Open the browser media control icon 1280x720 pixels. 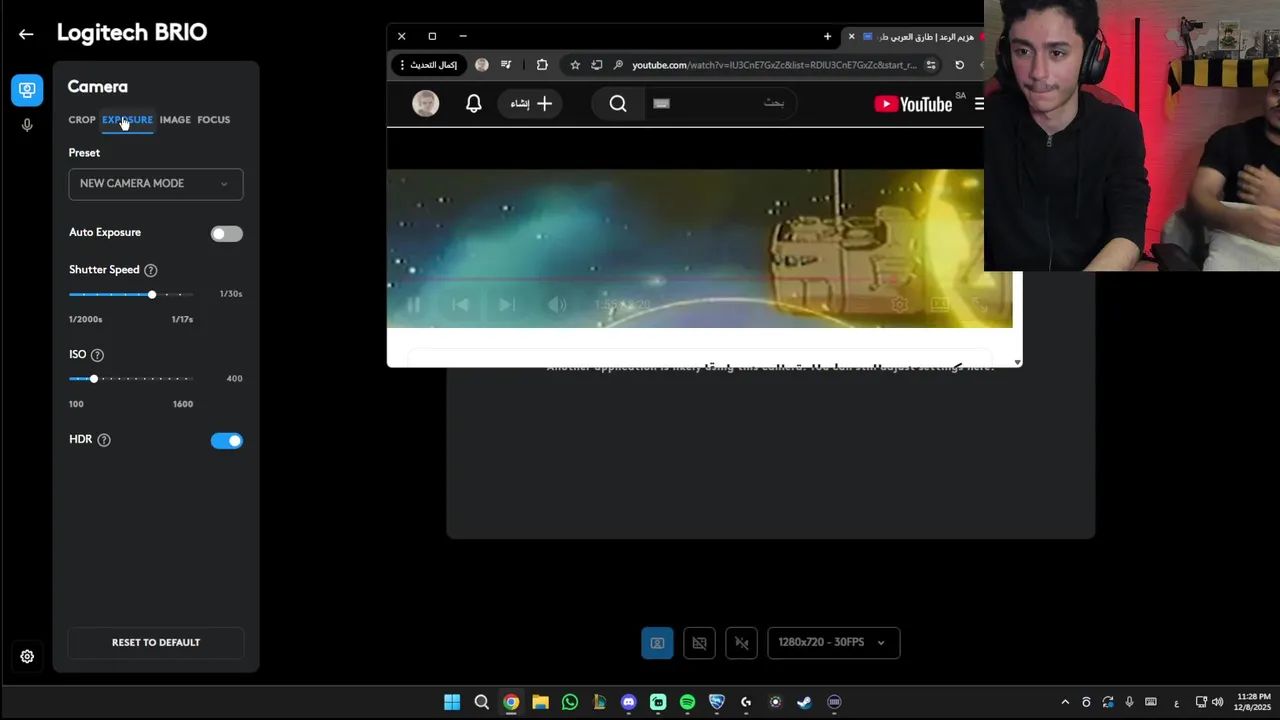506,65
